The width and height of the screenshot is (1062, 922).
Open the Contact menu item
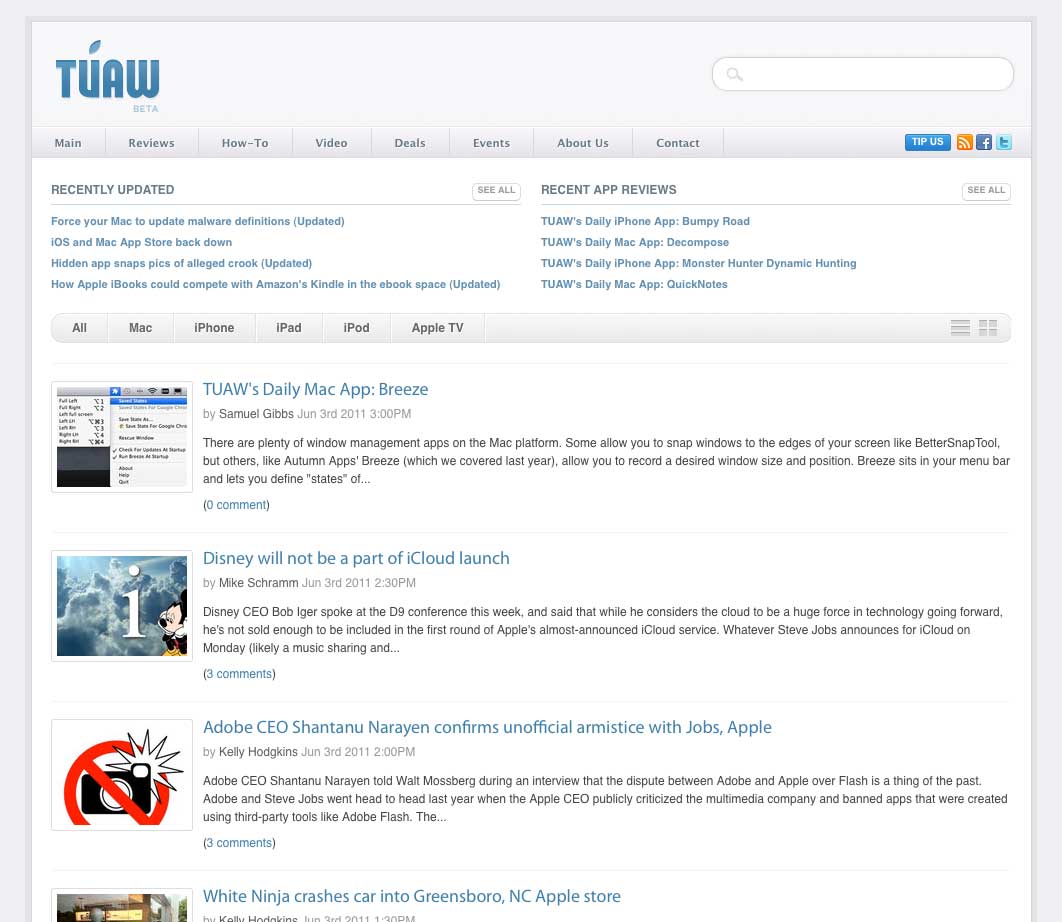click(x=677, y=143)
